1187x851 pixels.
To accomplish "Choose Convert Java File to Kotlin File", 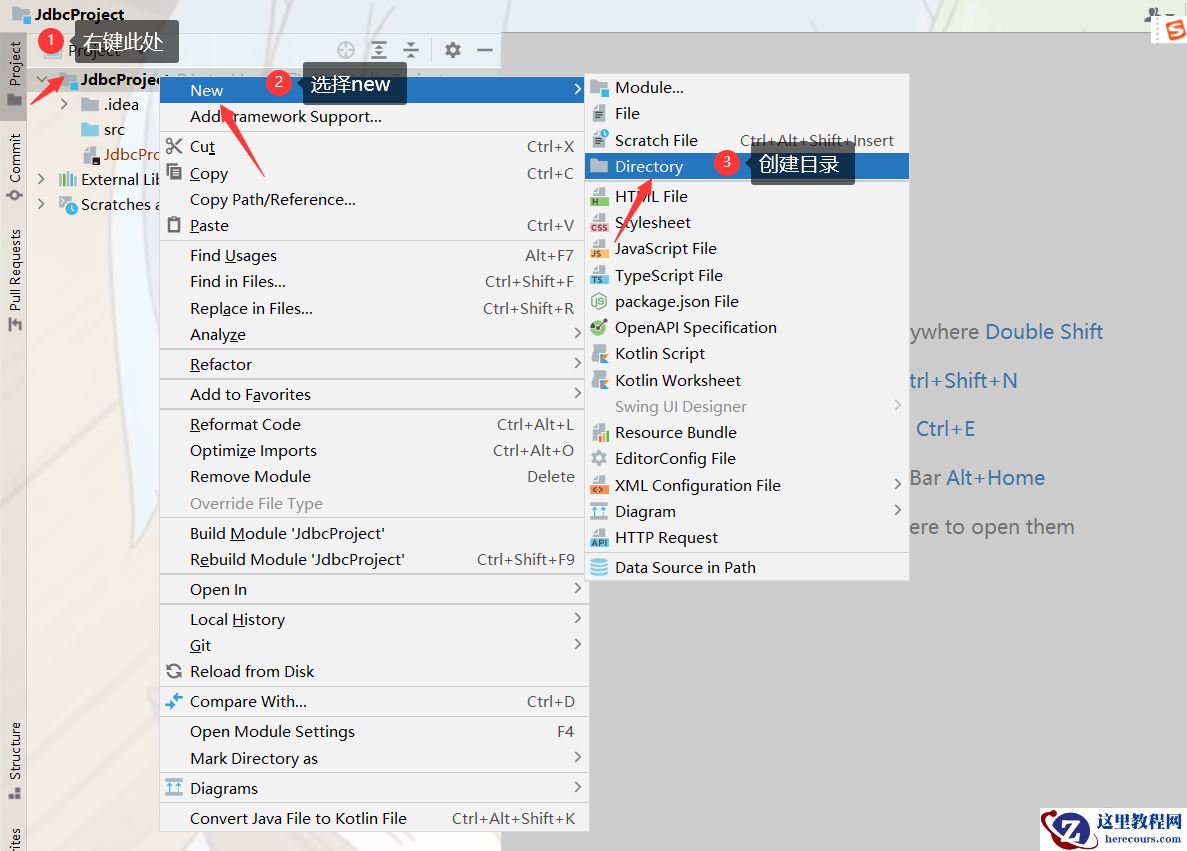I will [x=373, y=818].
